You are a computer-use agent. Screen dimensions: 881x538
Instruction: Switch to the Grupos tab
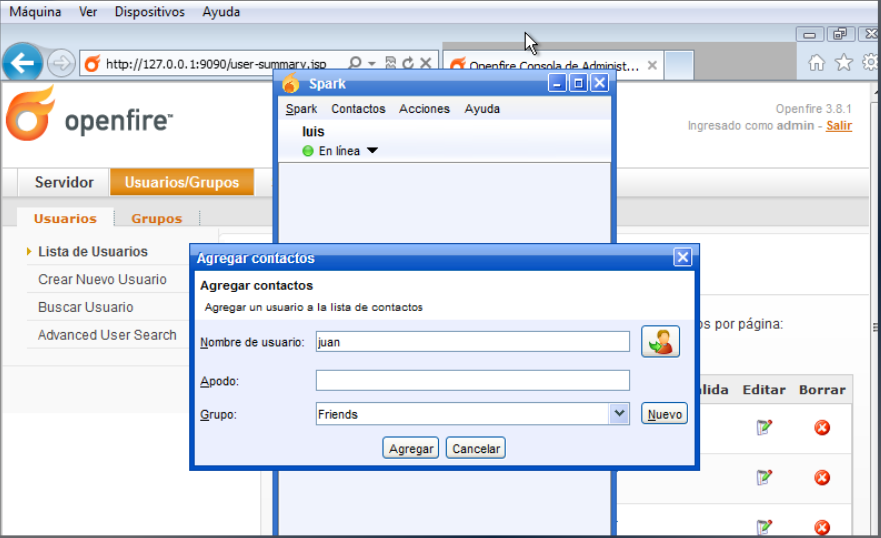coord(157,218)
